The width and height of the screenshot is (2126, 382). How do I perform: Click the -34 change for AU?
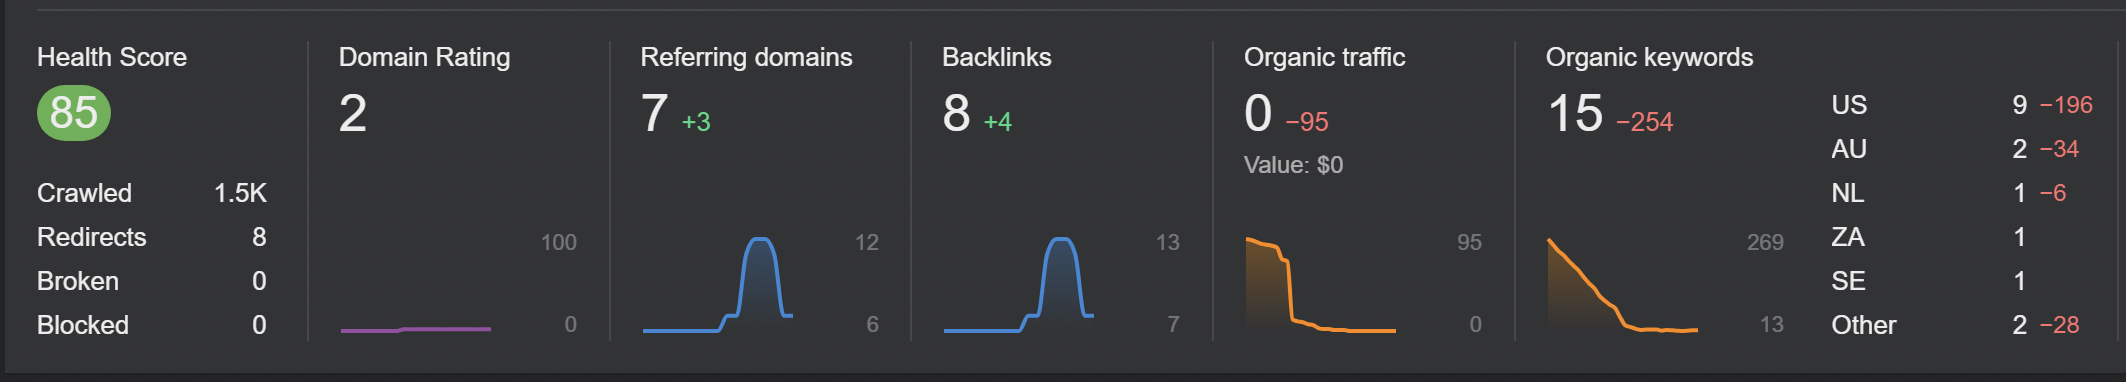(2059, 149)
